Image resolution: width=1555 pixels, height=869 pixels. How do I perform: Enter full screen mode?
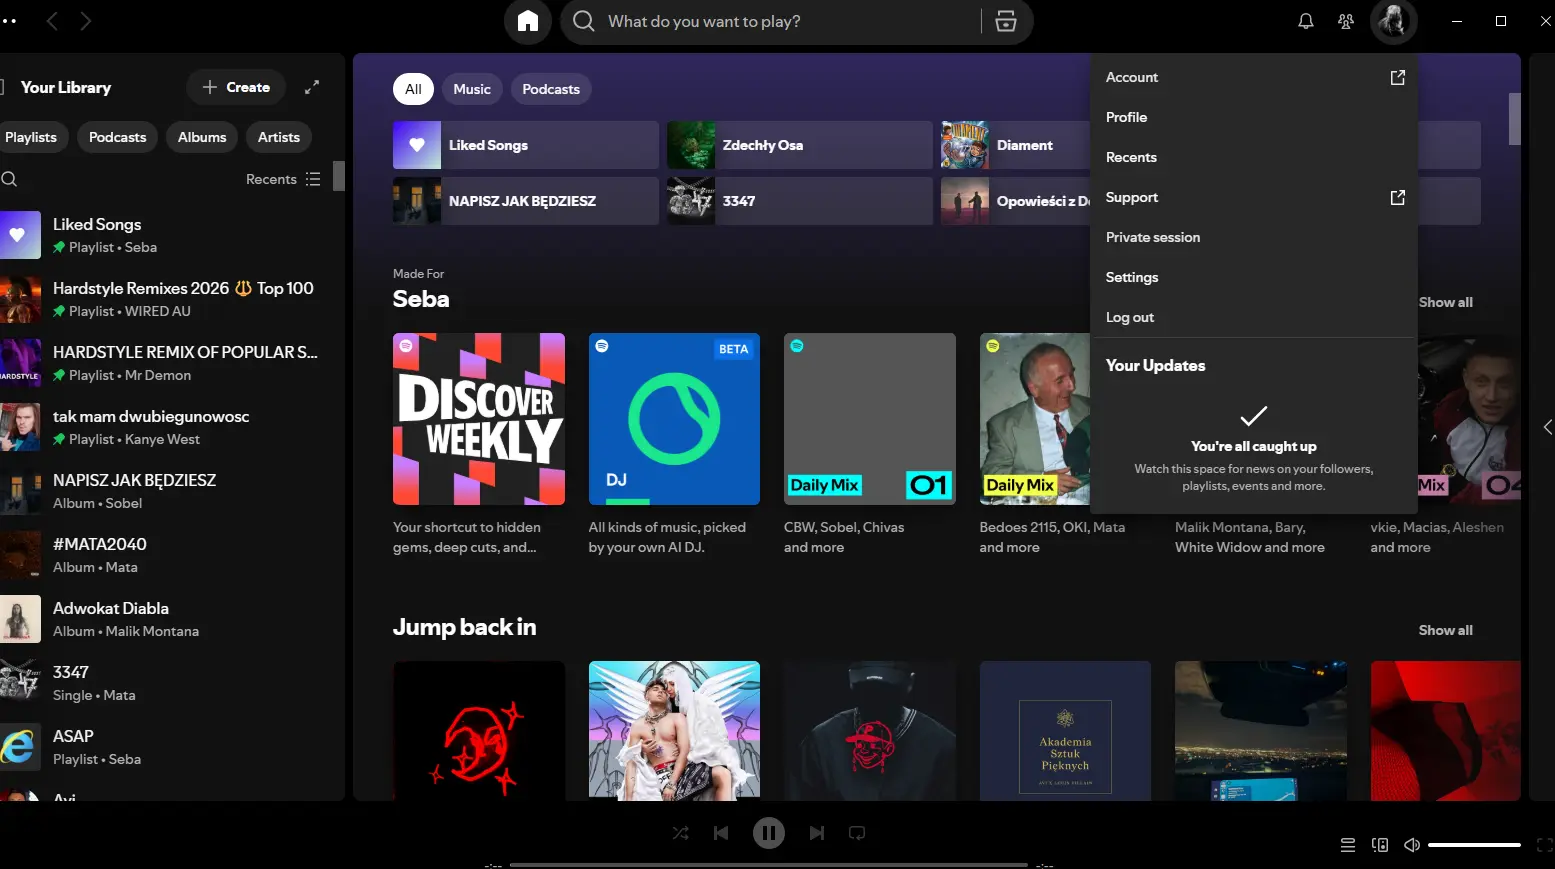click(1544, 845)
